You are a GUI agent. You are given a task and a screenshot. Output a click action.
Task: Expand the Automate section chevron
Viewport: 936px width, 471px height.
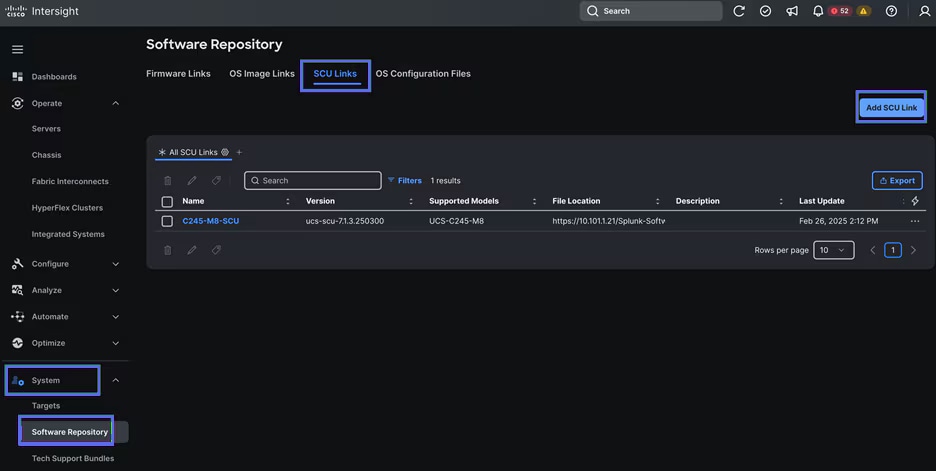pyautogui.click(x=116, y=316)
